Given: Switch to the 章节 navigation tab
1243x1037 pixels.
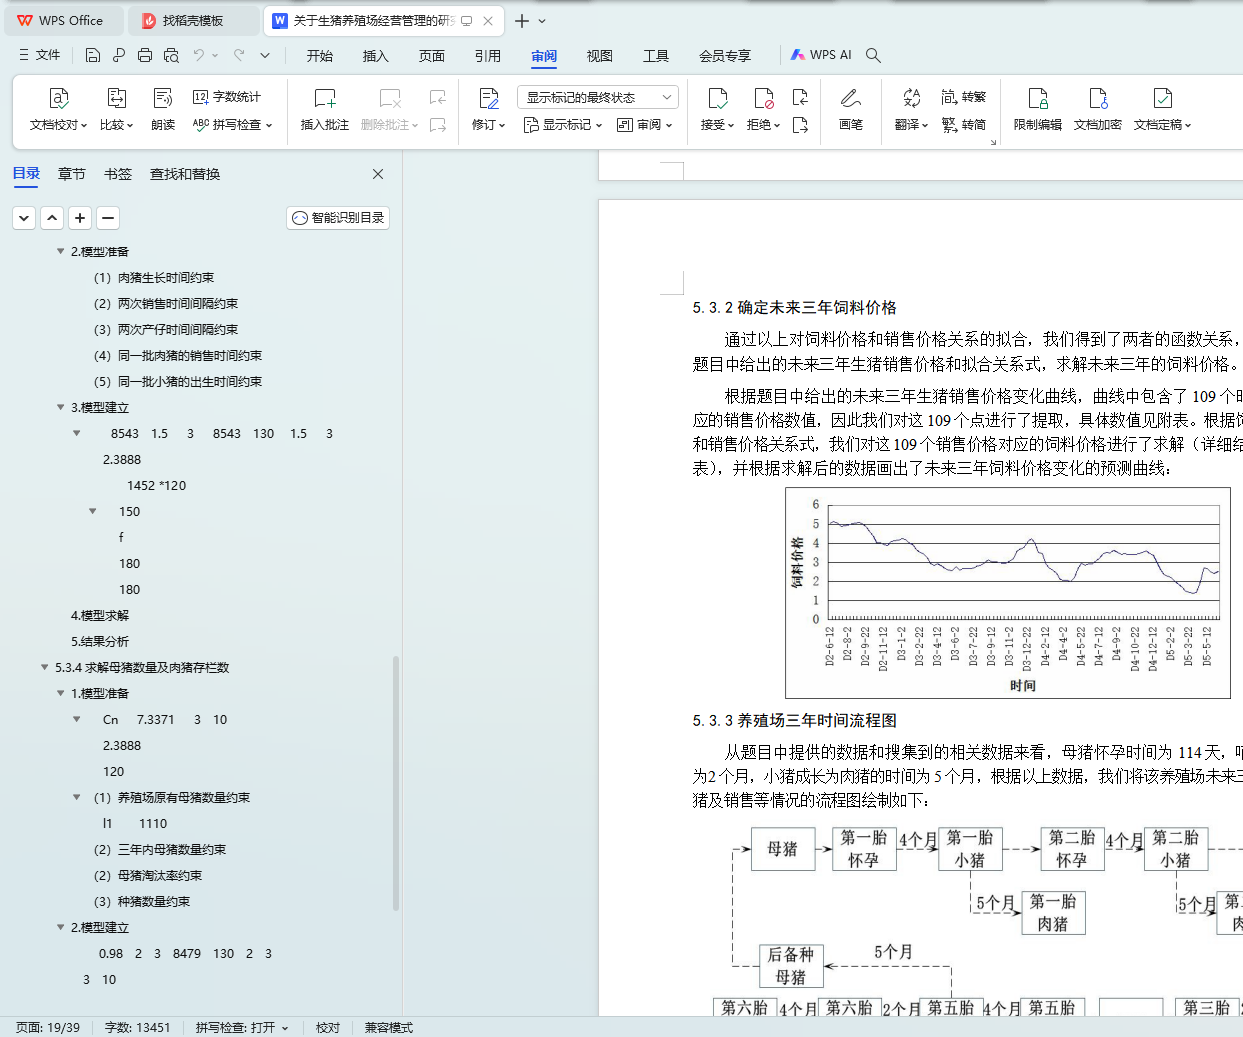Looking at the screenshot, I should point(72,174).
